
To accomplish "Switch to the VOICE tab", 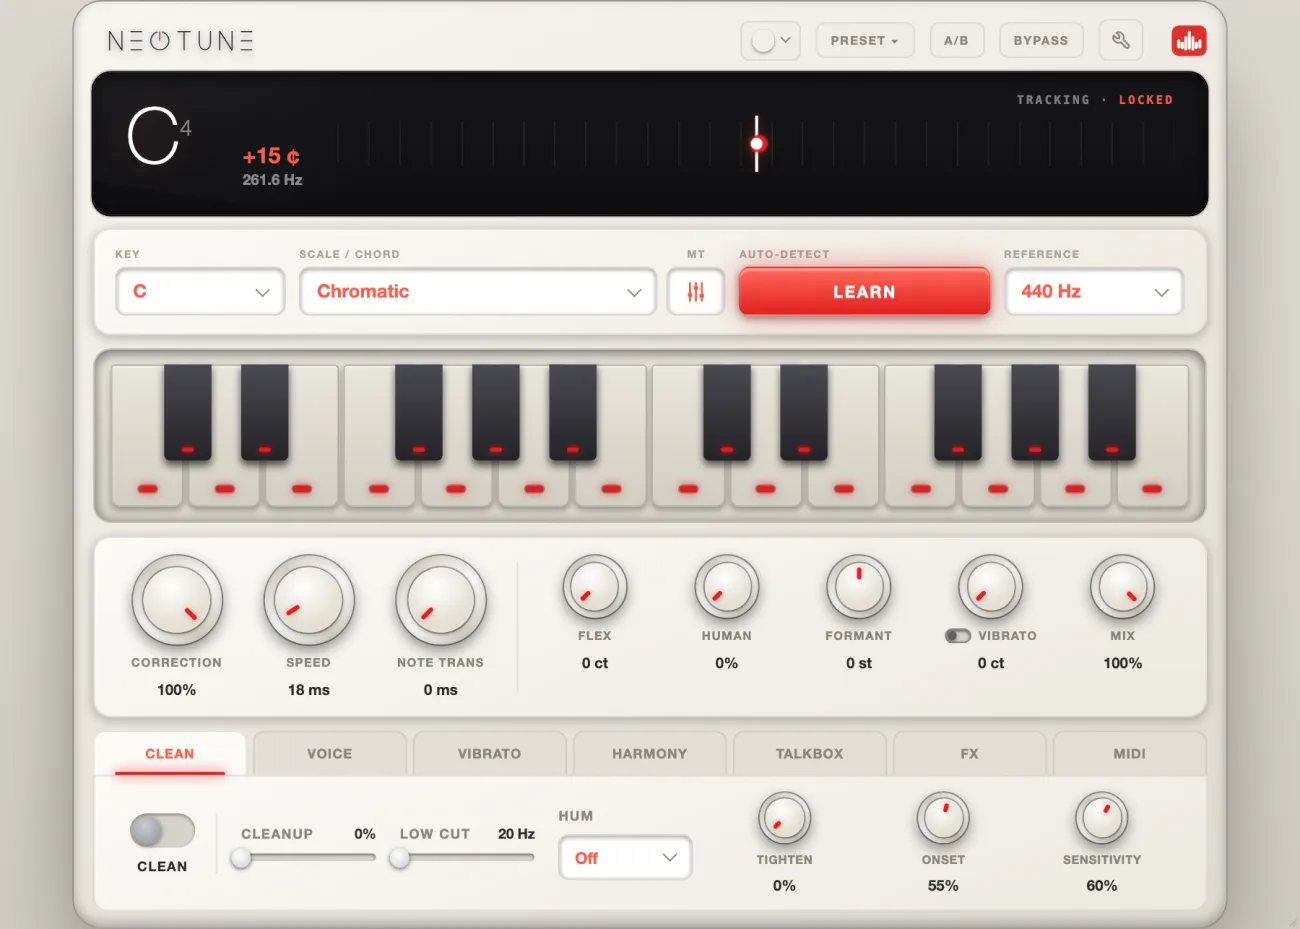I will point(330,754).
